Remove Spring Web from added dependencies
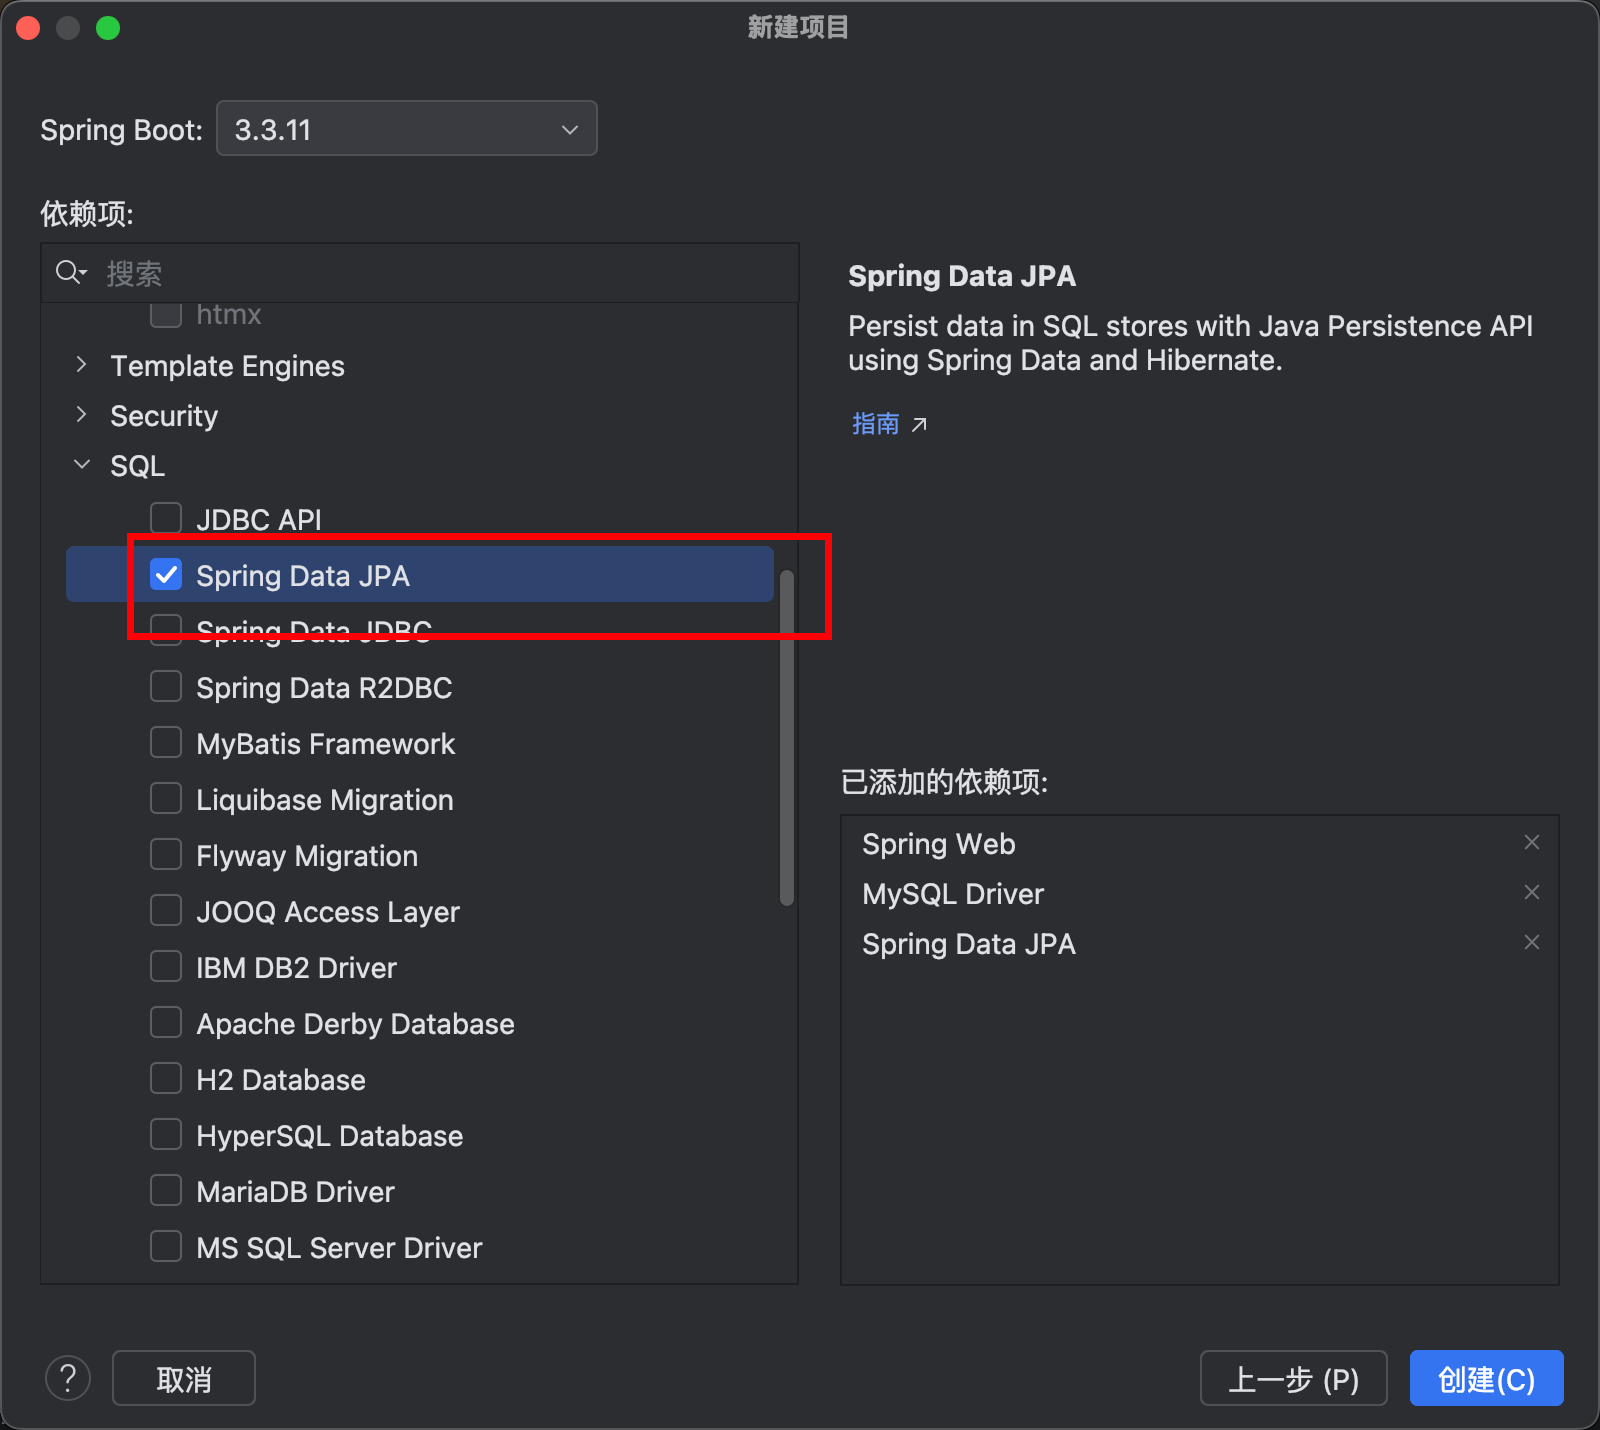 click(x=1531, y=842)
